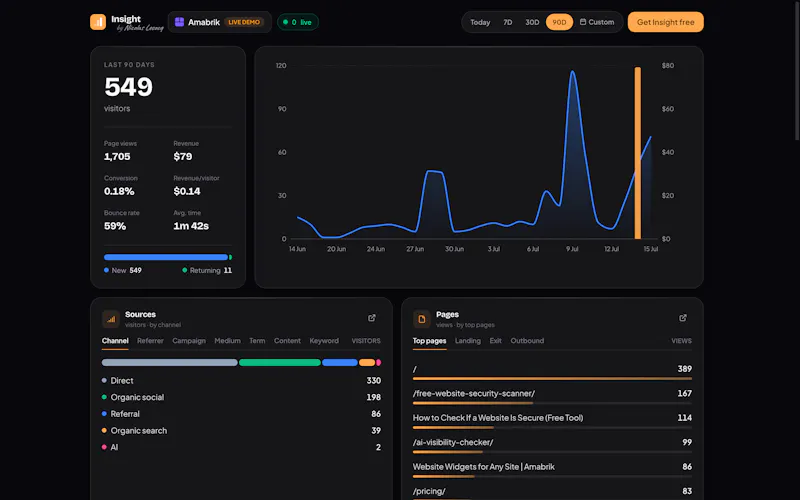Image resolution: width=800 pixels, height=500 pixels.
Task: Open Custom date range calendar picker
Action: click(x=597, y=22)
